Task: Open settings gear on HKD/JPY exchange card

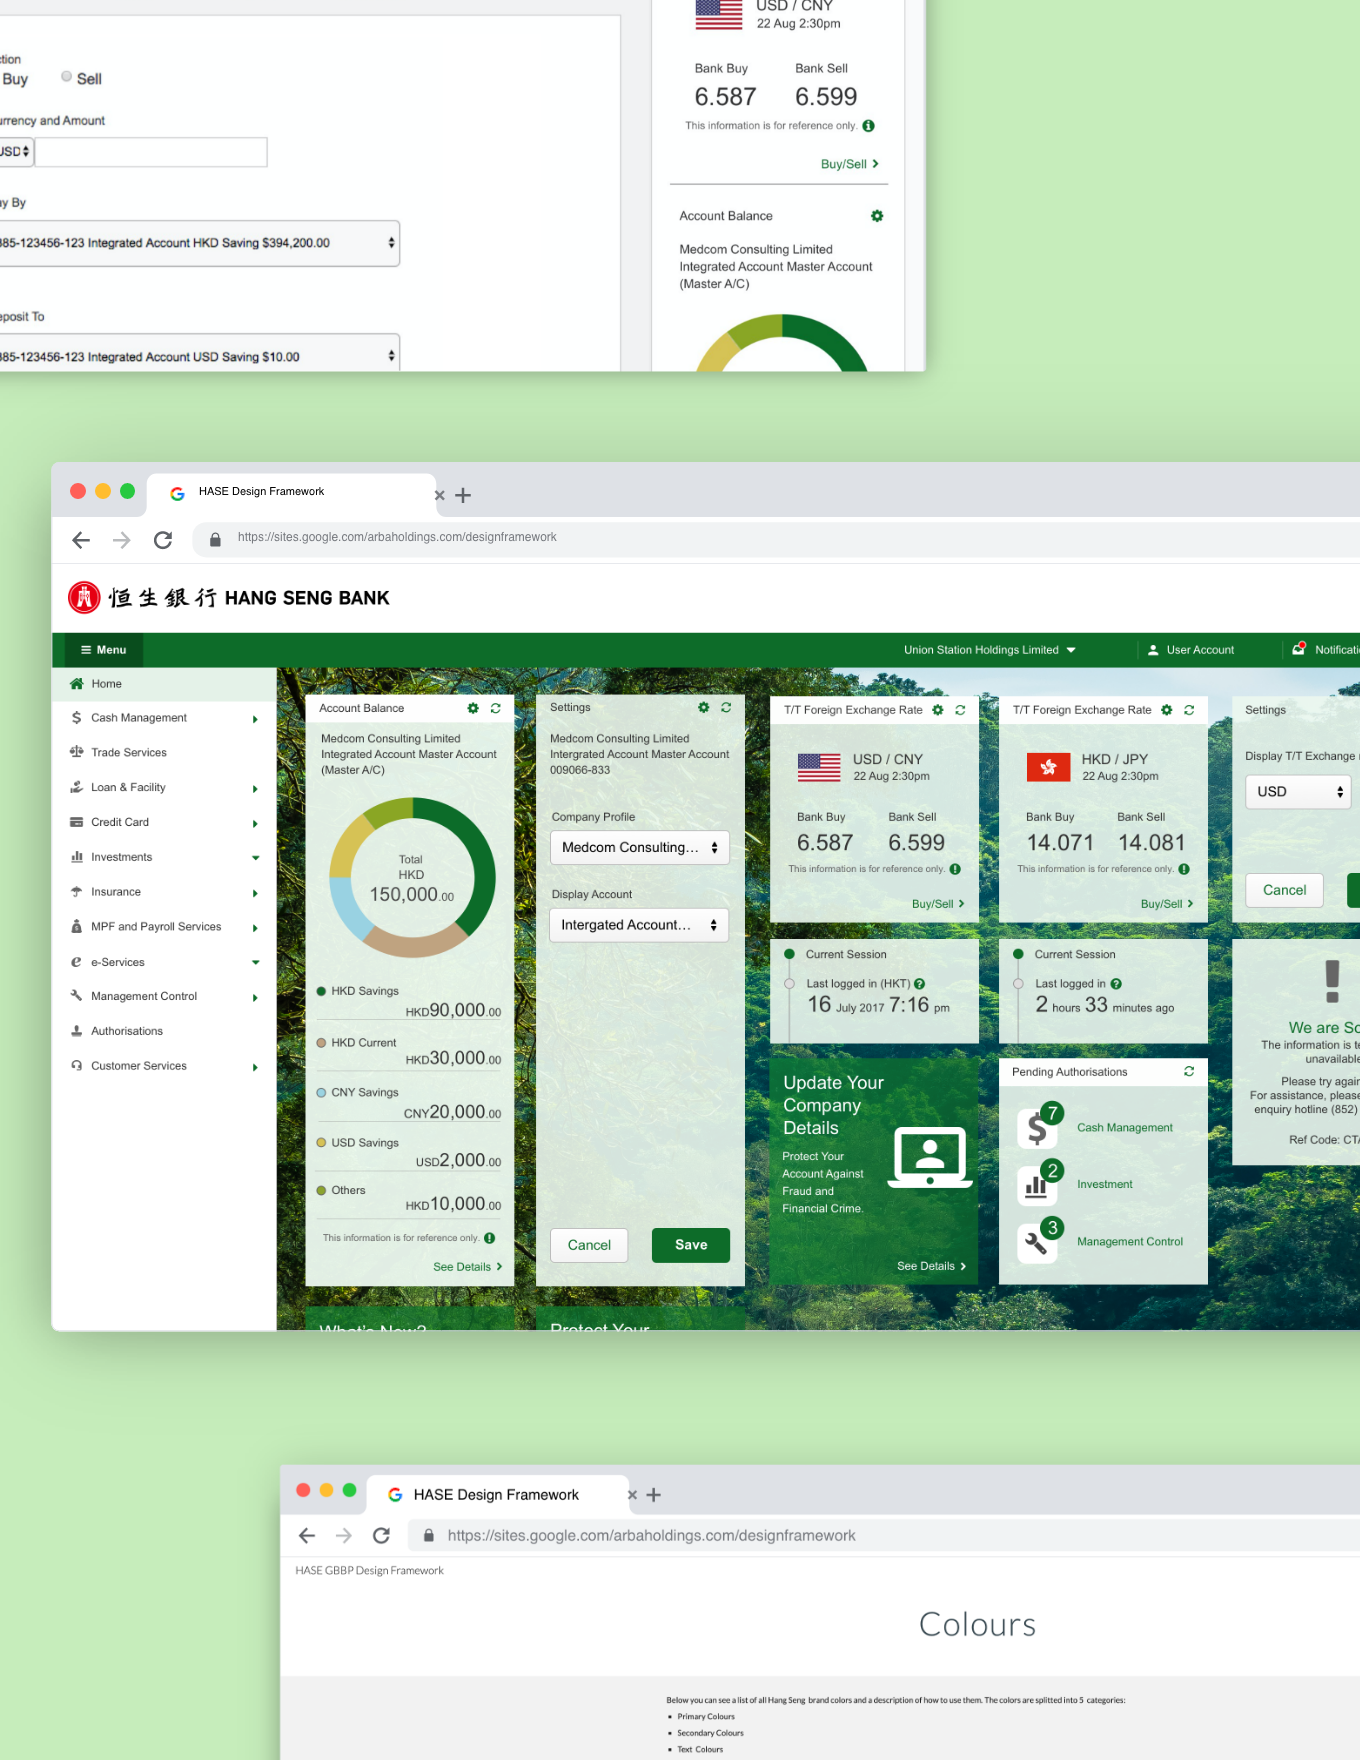Action: tap(1167, 710)
